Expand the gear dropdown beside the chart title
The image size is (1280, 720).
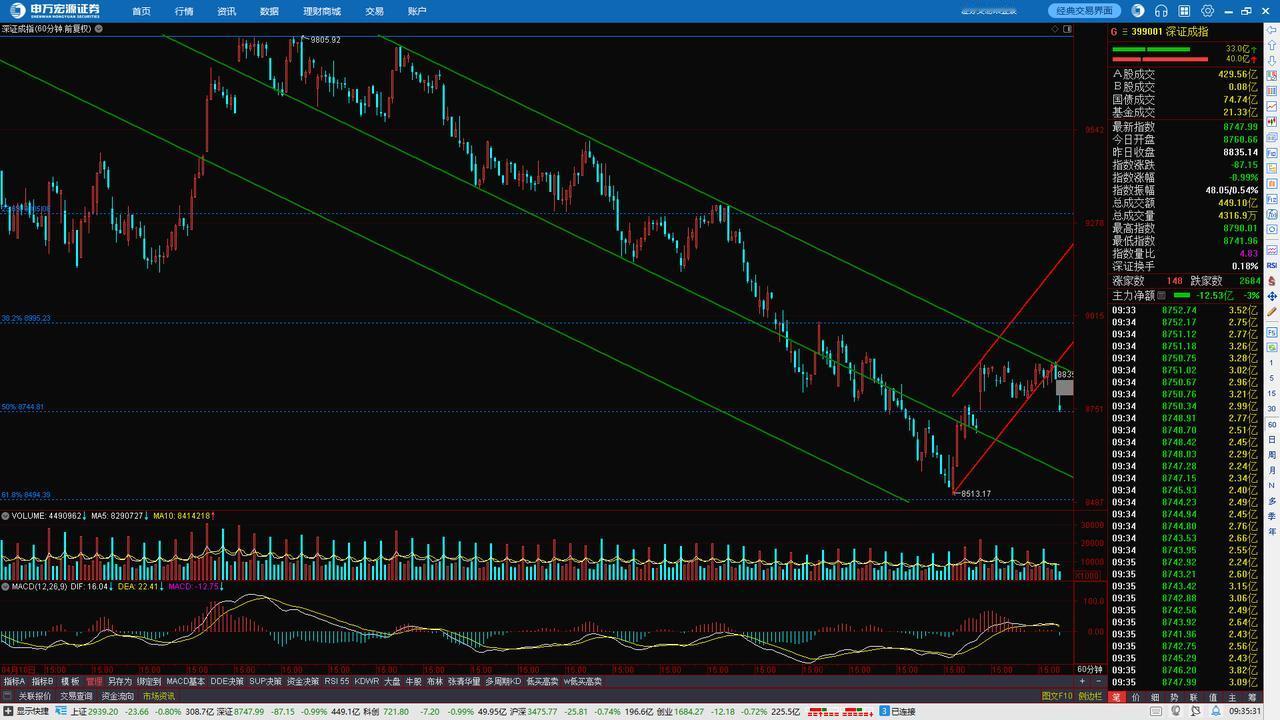98,29
